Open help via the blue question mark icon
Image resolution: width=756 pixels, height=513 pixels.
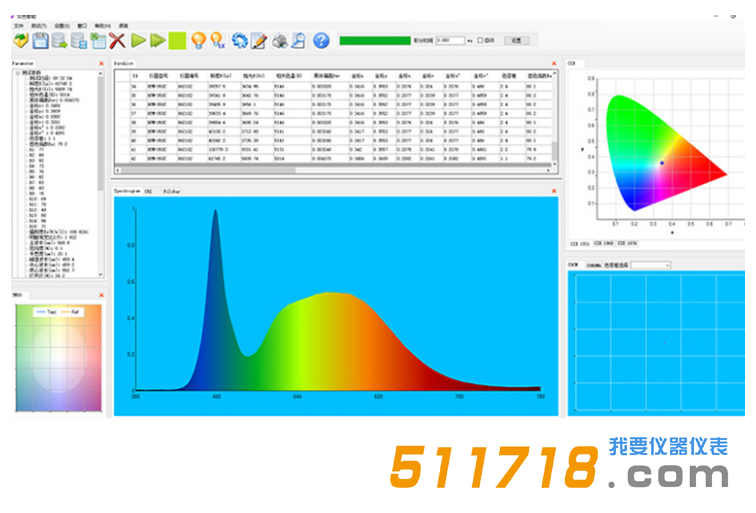pyautogui.click(x=321, y=41)
